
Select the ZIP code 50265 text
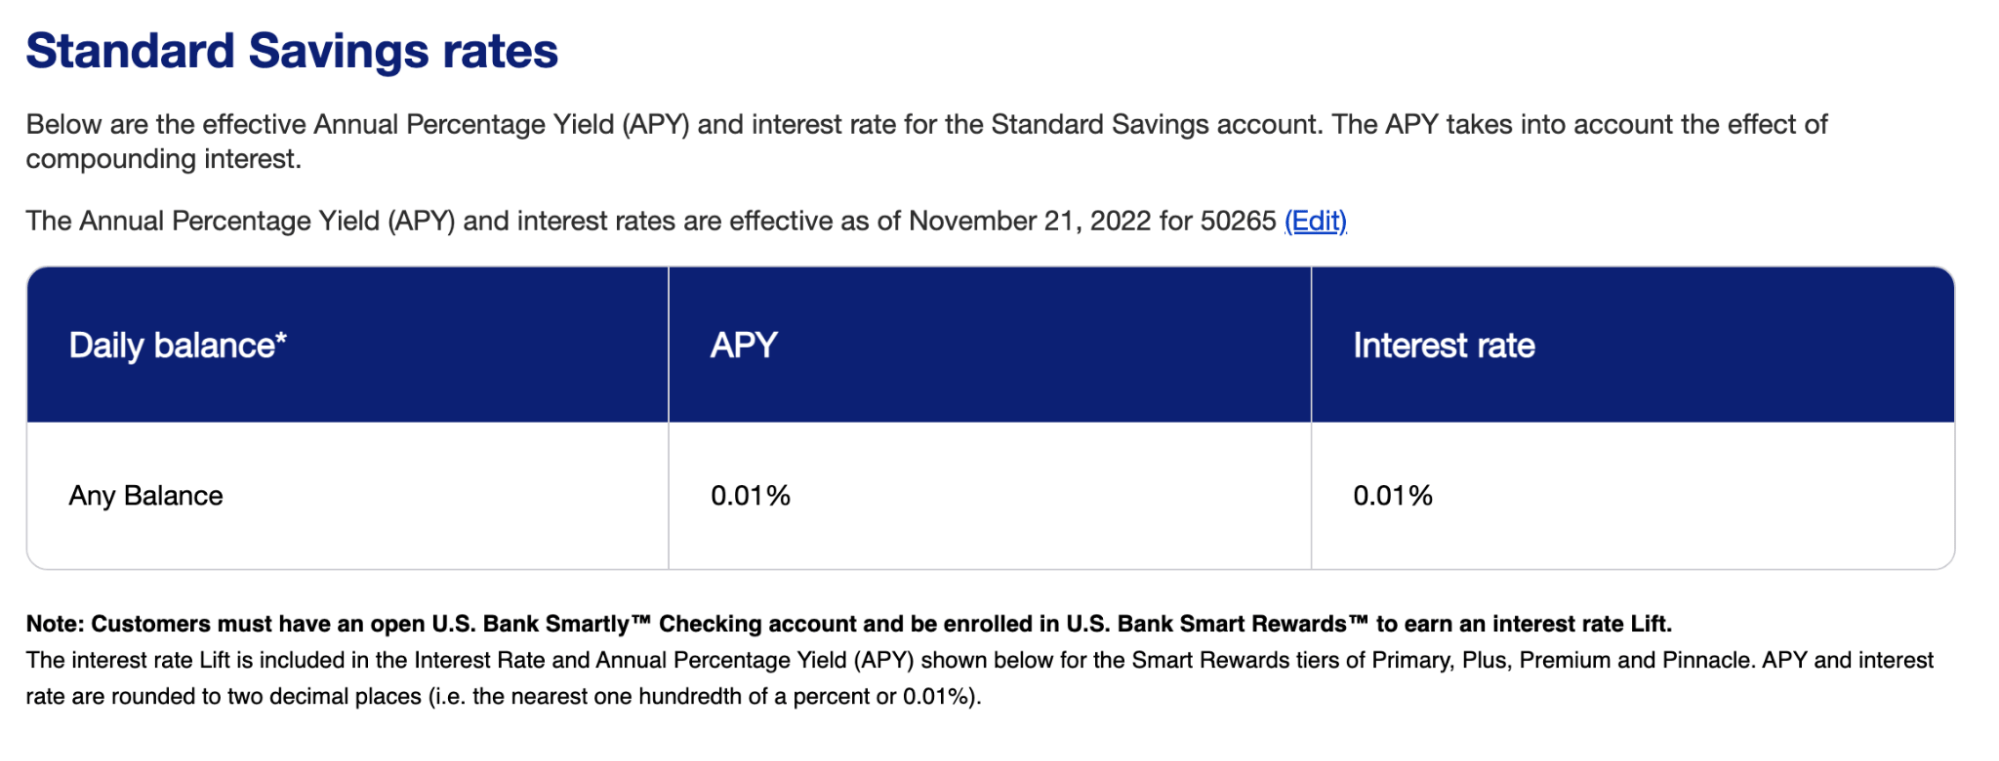(x=1238, y=222)
